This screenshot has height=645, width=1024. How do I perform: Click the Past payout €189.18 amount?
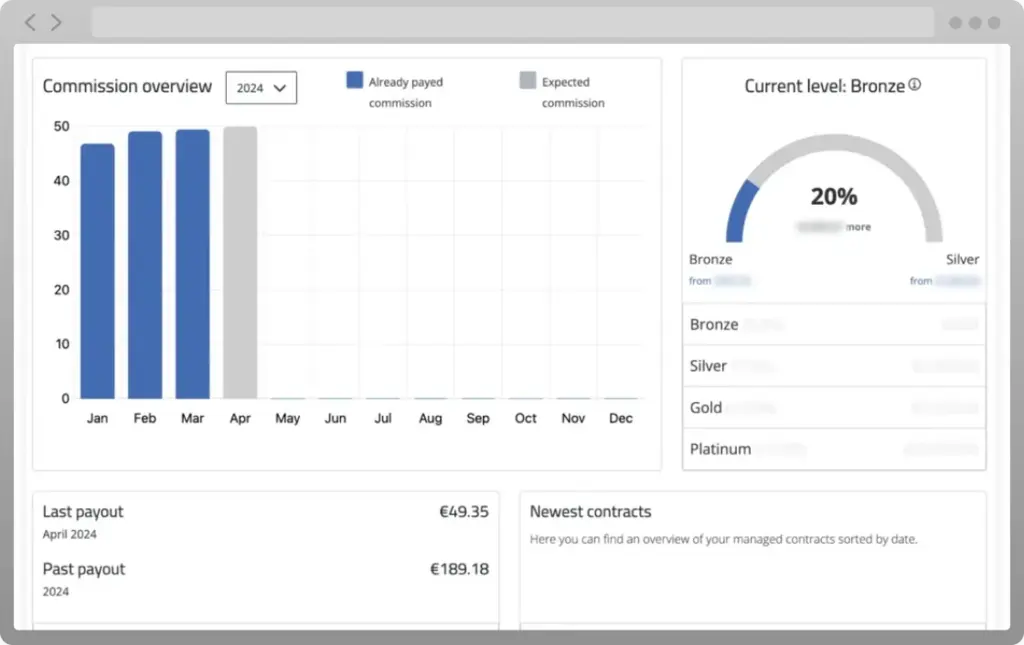pyautogui.click(x=459, y=569)
